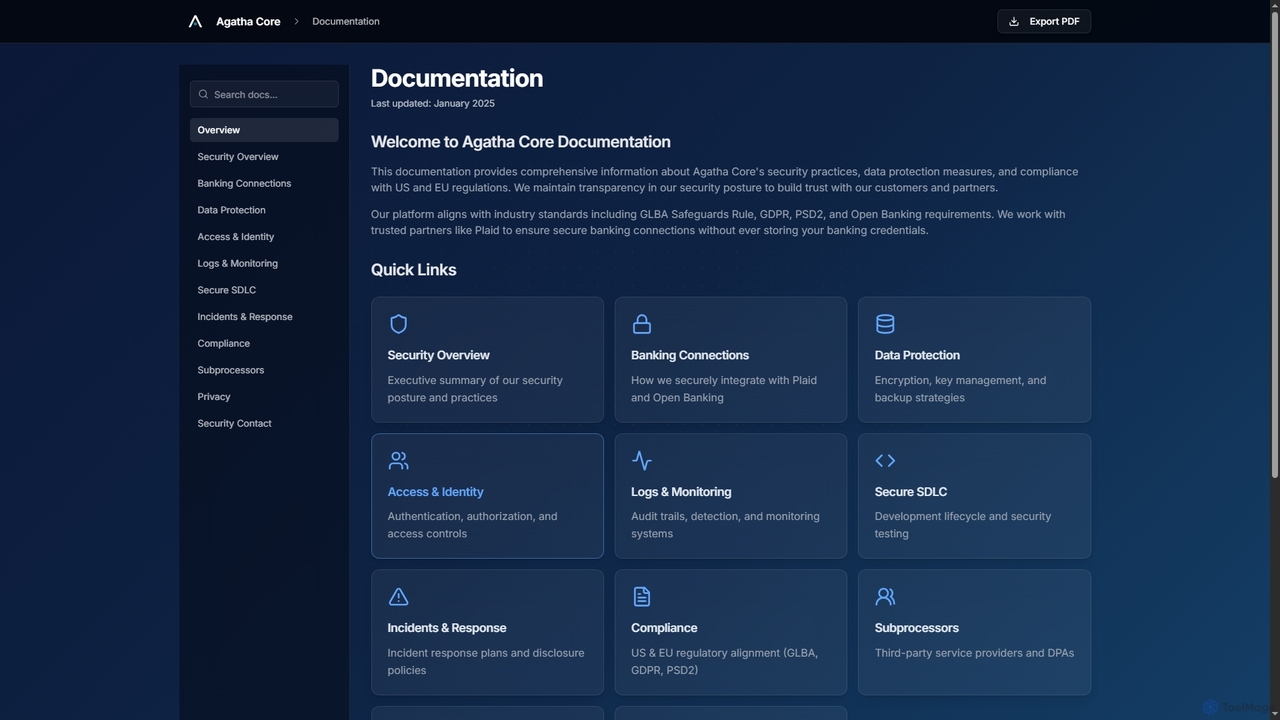Click 'Development lifecycle and security' description
The width and height of the screenshot is (1280, 720).
[x=963, y=516]
